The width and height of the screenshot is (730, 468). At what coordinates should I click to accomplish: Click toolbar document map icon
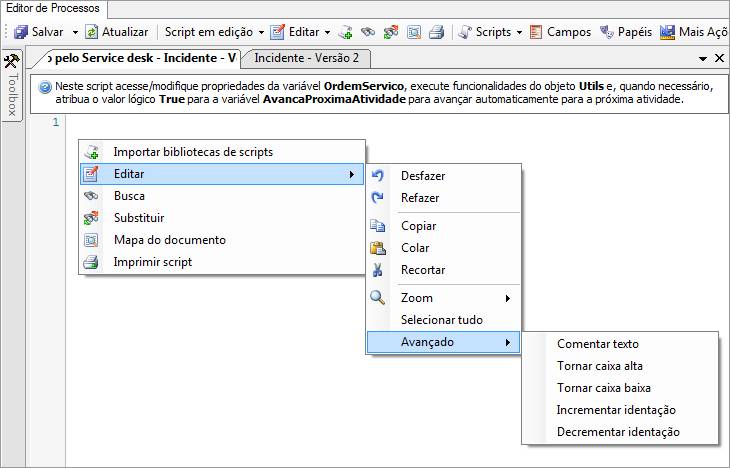click(x=414, y=32)
